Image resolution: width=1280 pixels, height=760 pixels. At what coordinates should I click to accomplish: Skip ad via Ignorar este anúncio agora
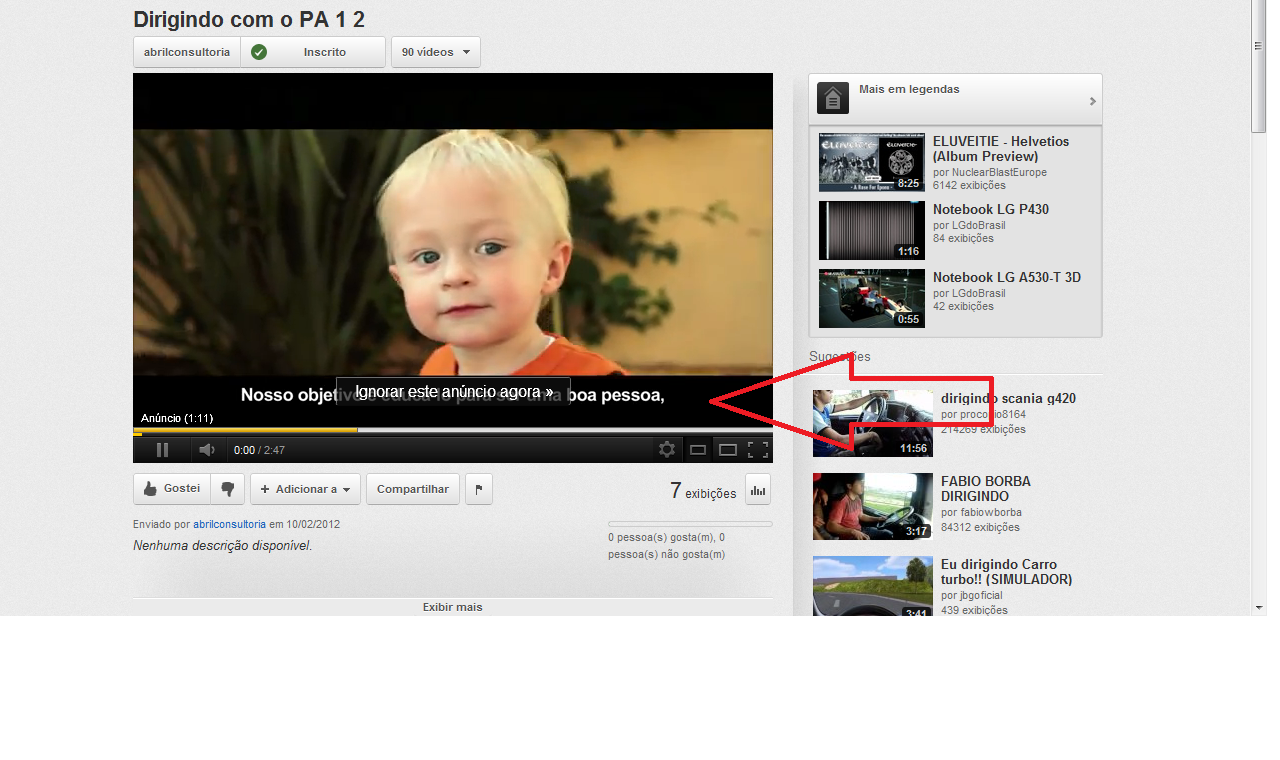click(453, 392)
